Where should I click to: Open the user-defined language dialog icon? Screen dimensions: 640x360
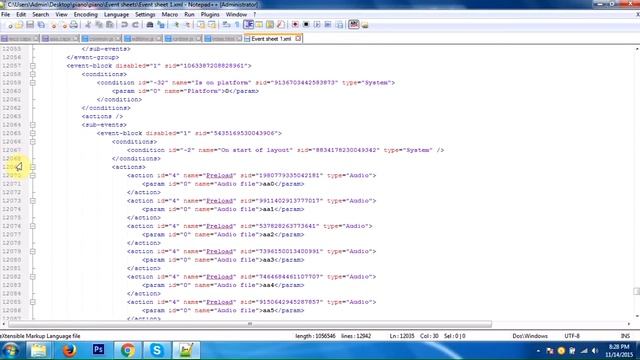(x=259, y=25)
